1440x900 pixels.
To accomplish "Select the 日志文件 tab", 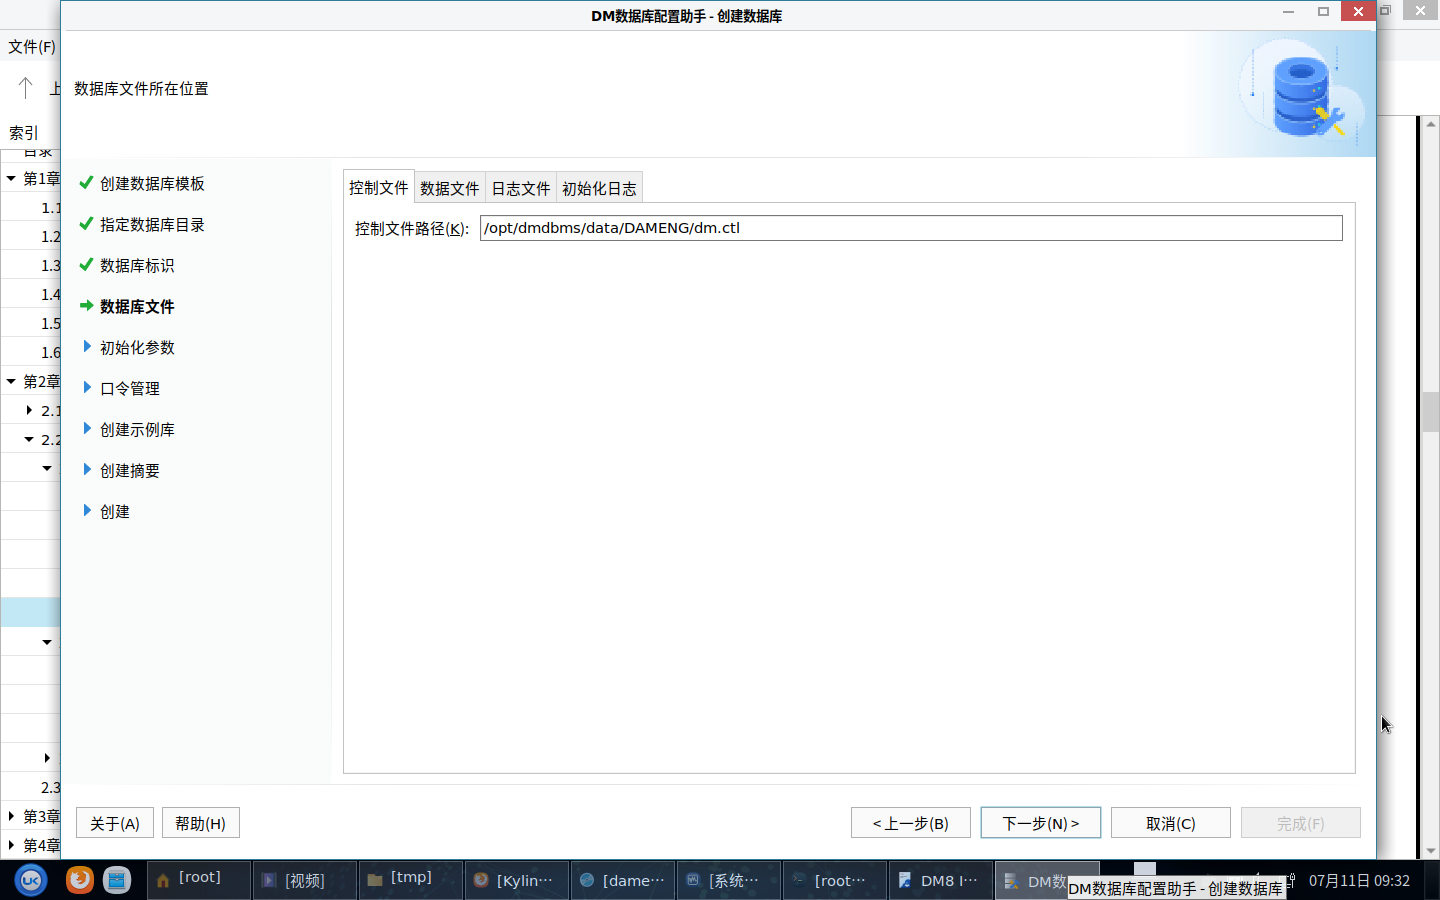I will [520, 188].
